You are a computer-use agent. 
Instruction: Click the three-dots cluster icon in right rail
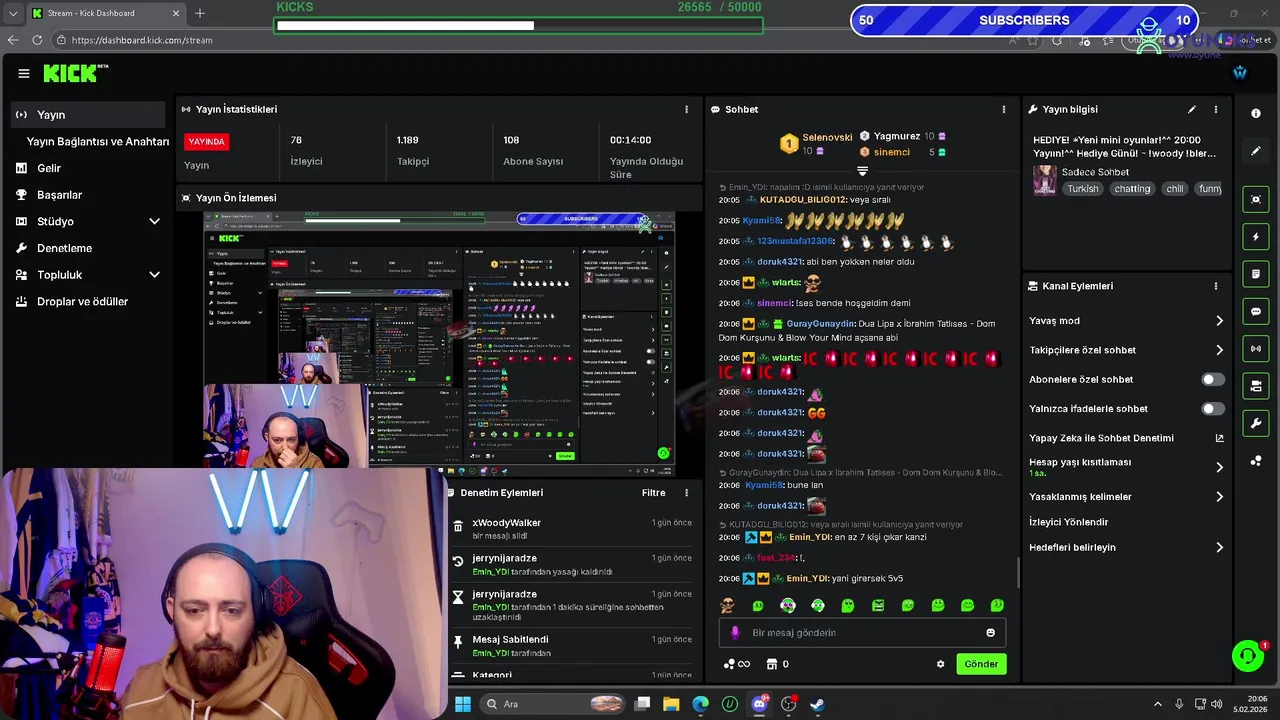click(x=1256, y=461)
